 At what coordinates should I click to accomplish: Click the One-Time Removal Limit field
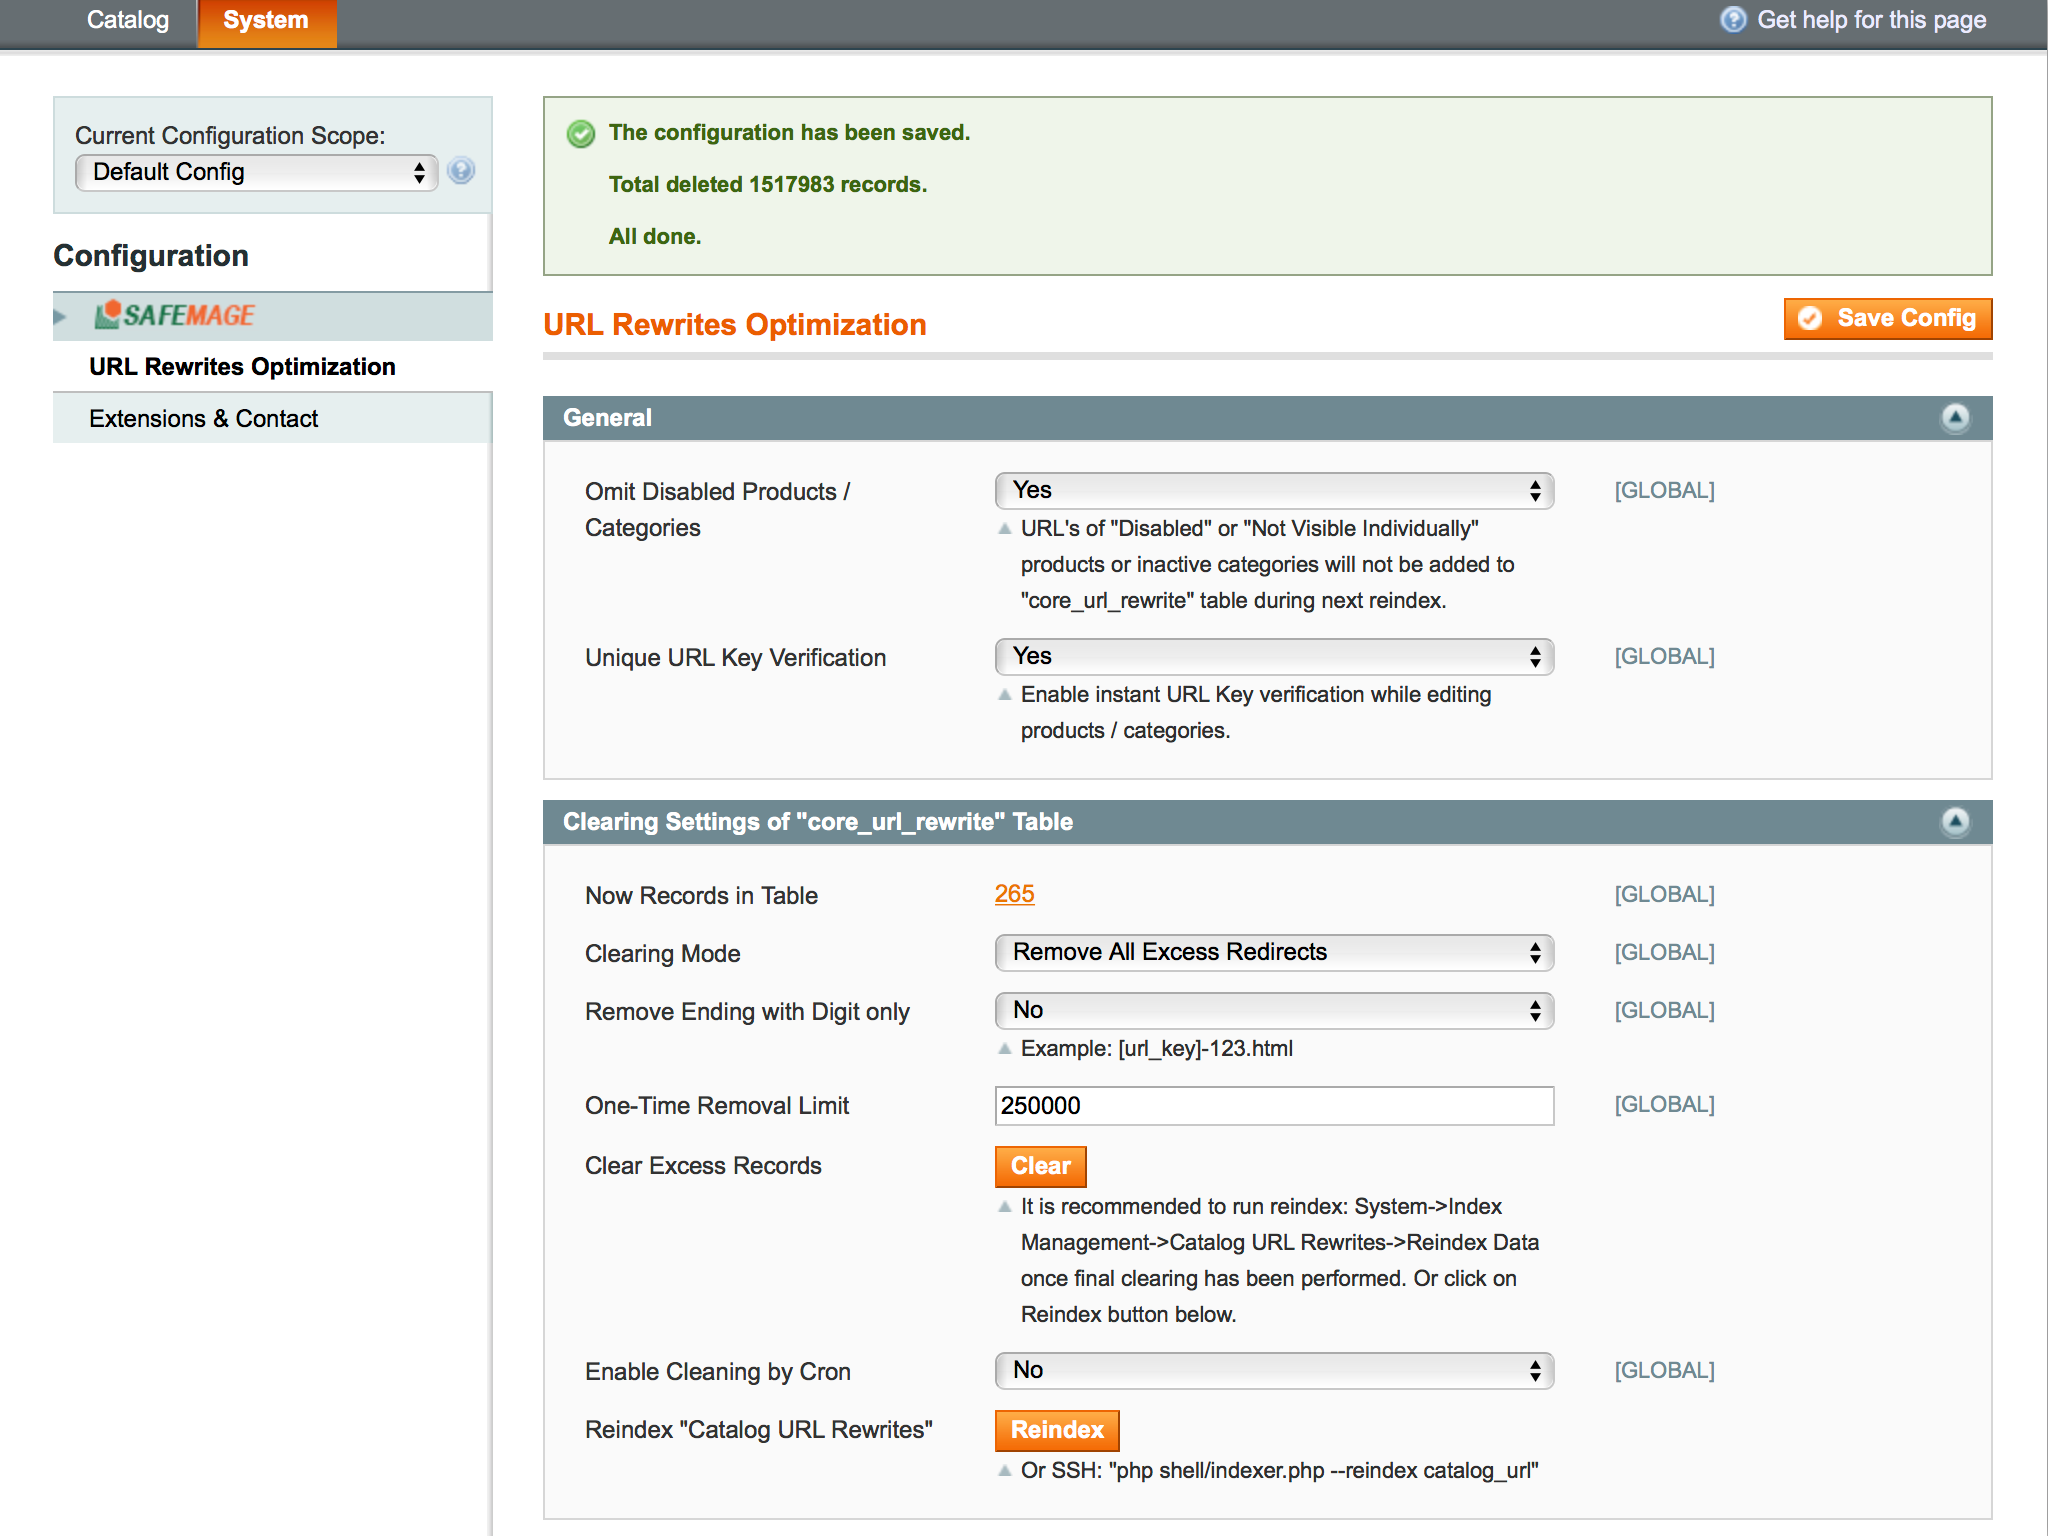pyautogui.click(x=1273, y=1105)
